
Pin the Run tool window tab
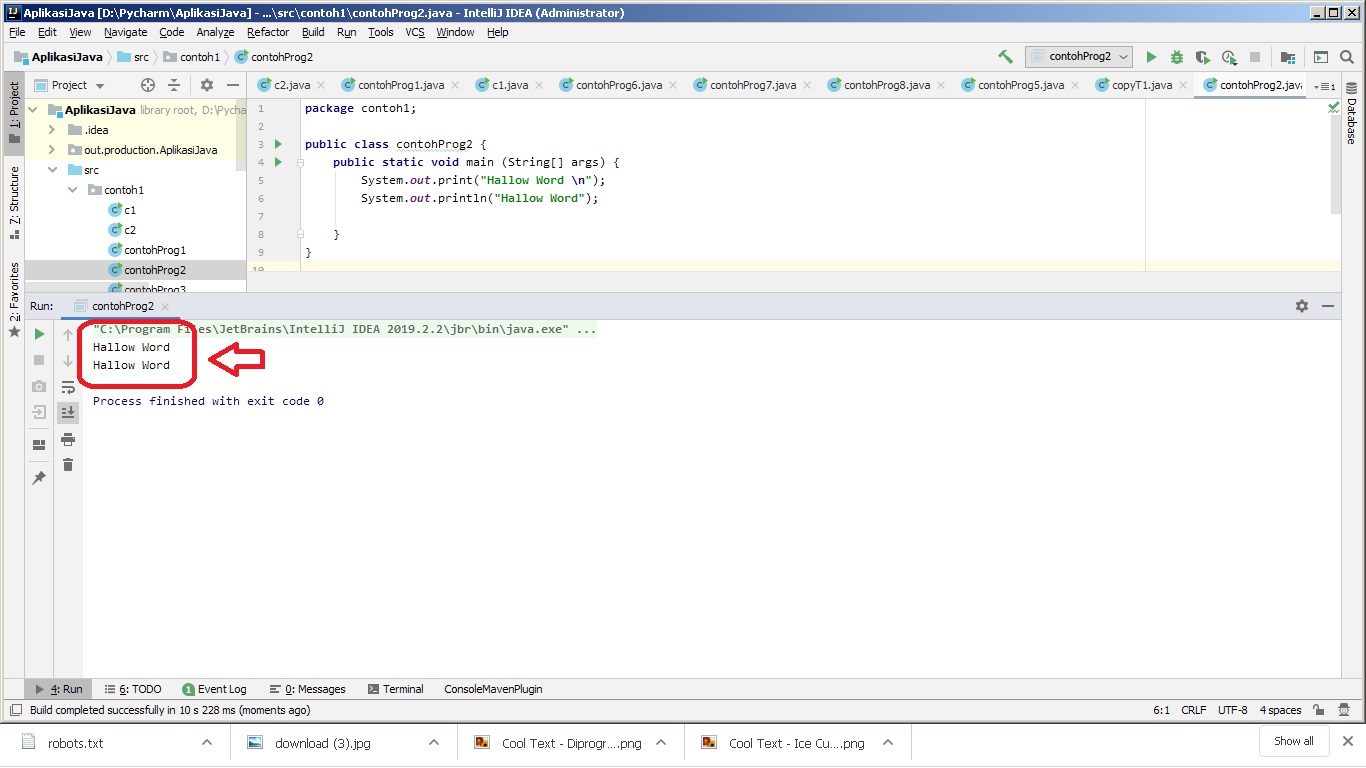tap(38, 477)
